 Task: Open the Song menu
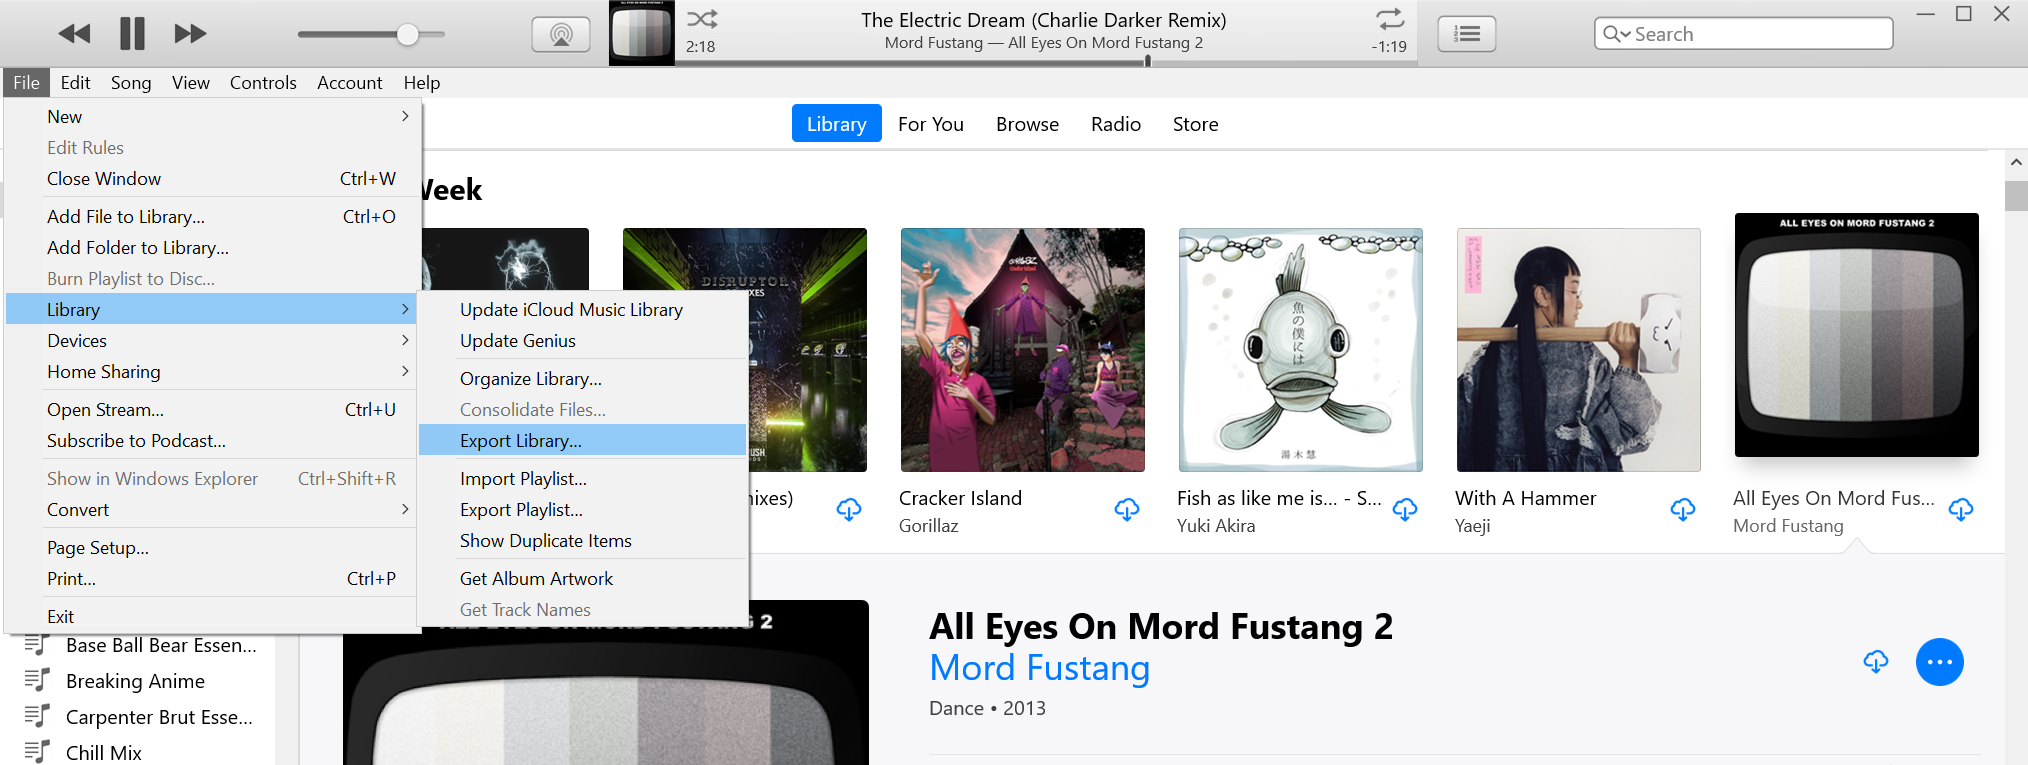(131, 83)
